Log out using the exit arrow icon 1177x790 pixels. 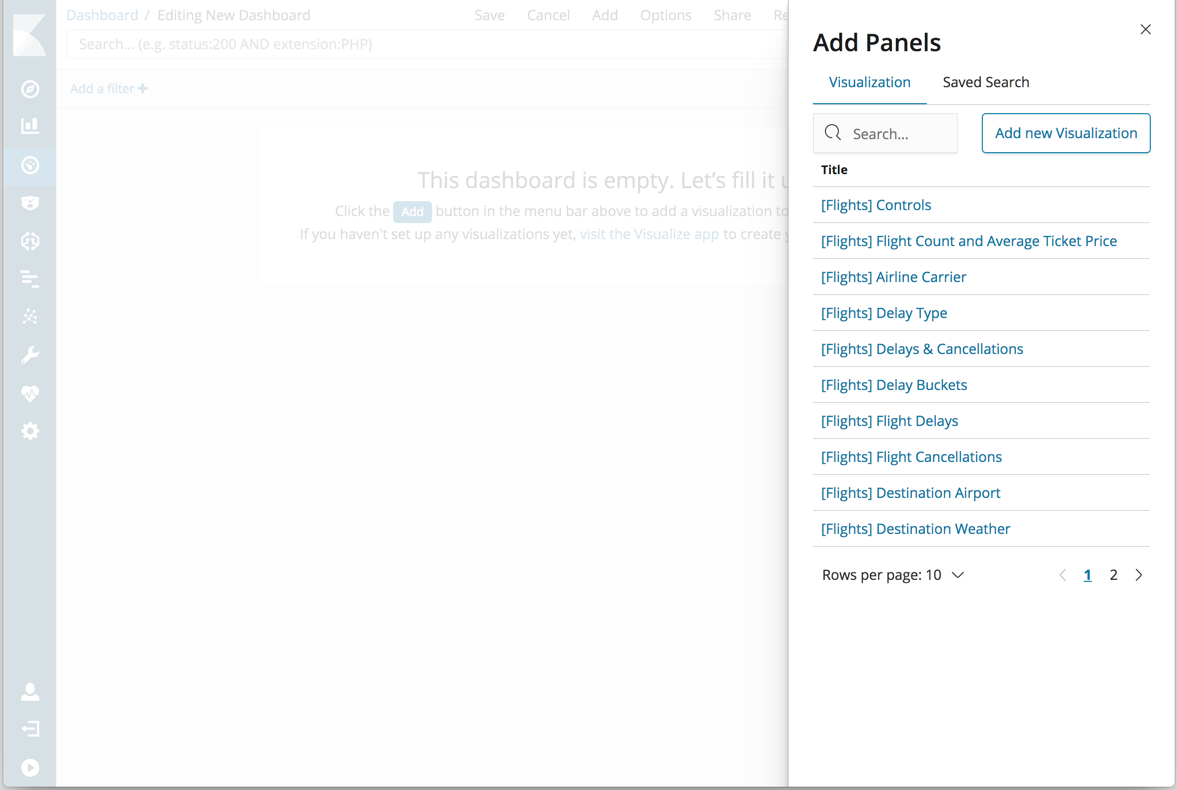[x=30, y=729]
